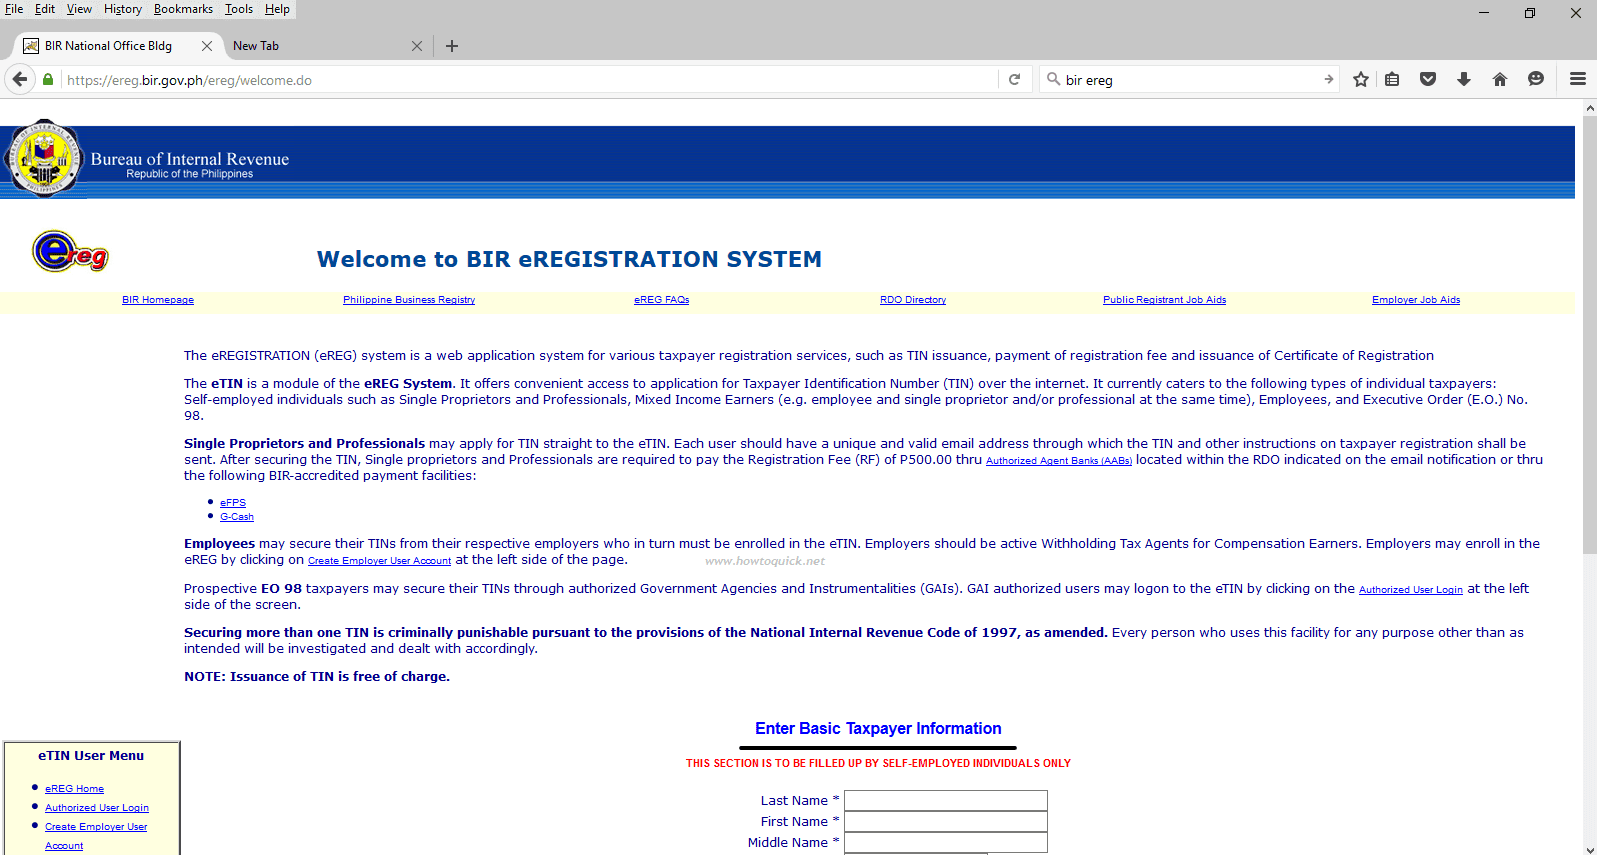Open Public Registrant Job Aids link
This screenshot has width=1597, height=855.
[x=1164, y=300]
